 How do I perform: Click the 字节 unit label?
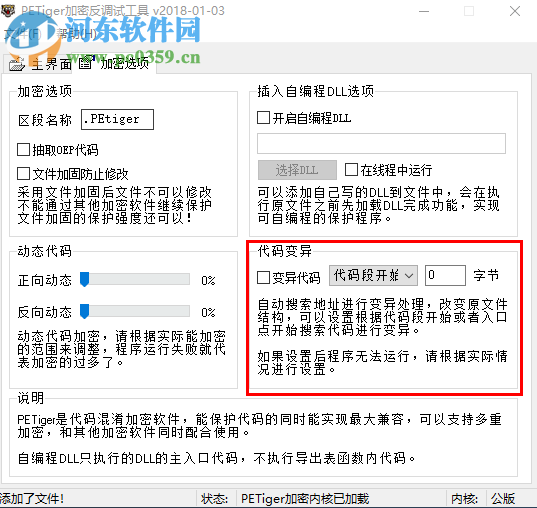click(486, 275)
